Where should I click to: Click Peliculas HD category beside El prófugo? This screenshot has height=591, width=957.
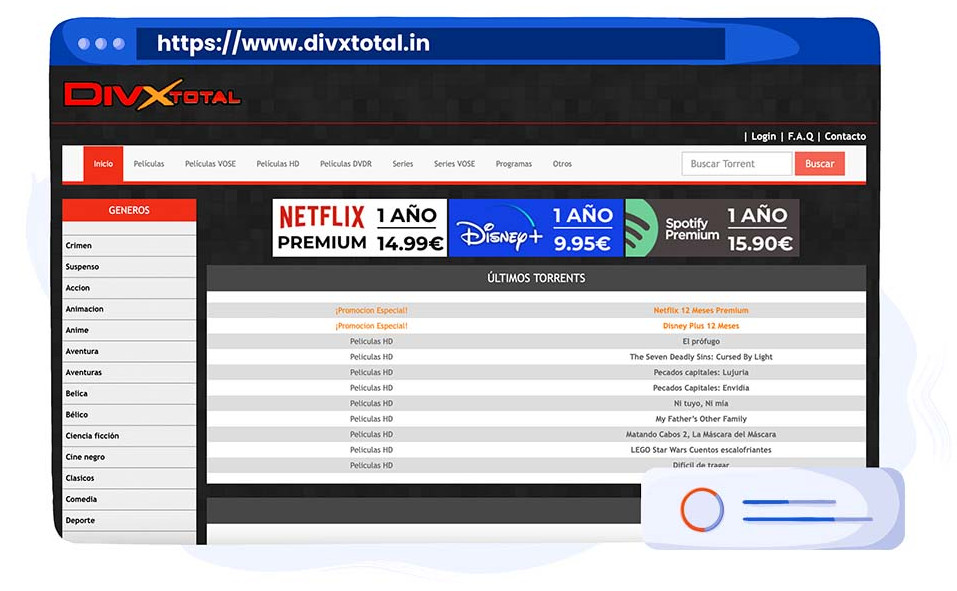click(x=371, y=341)
